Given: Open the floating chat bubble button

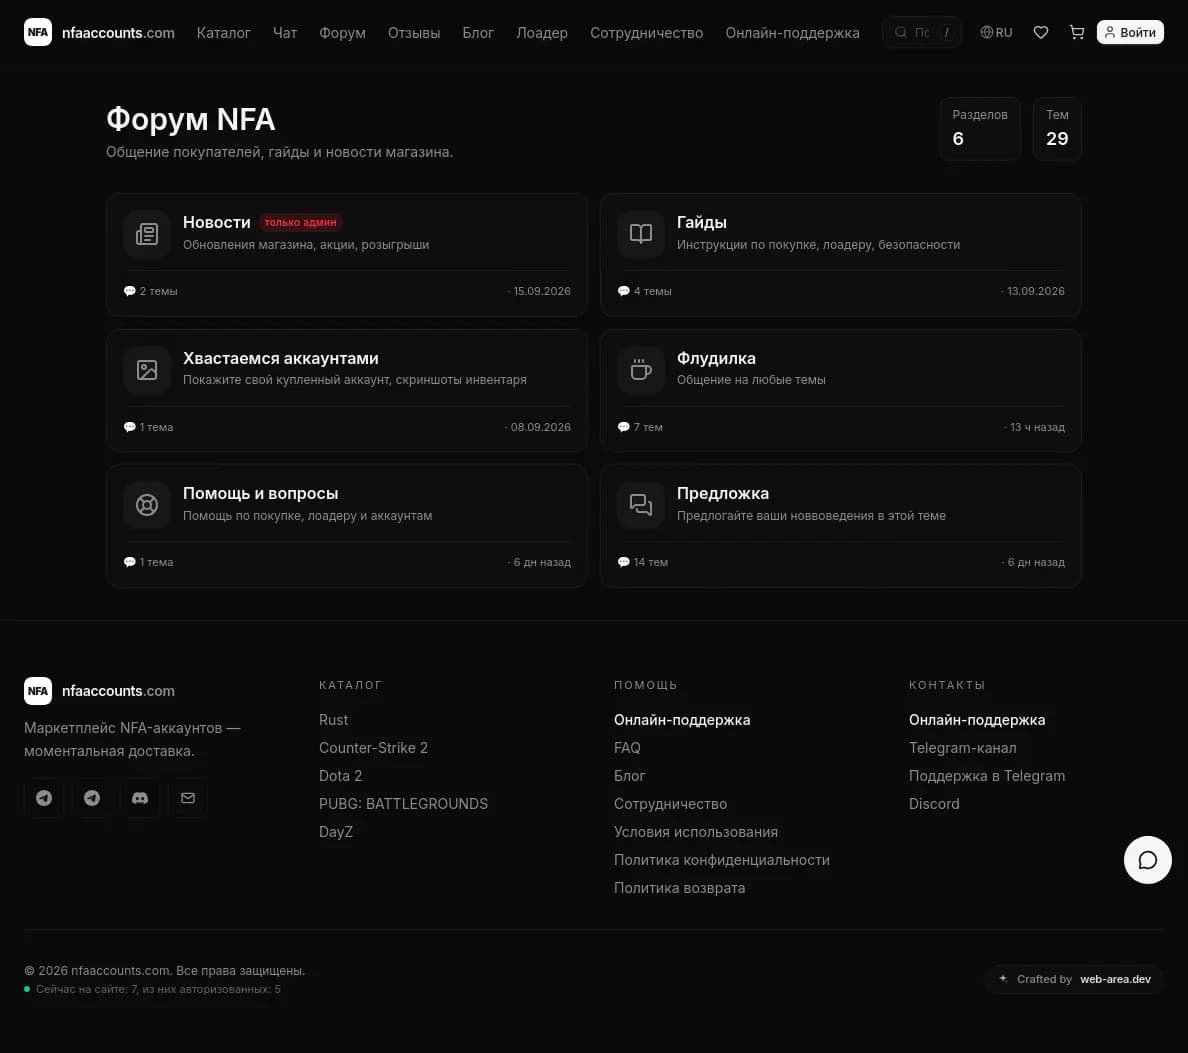Looking at the screenshot, I should pos(1147,860).
